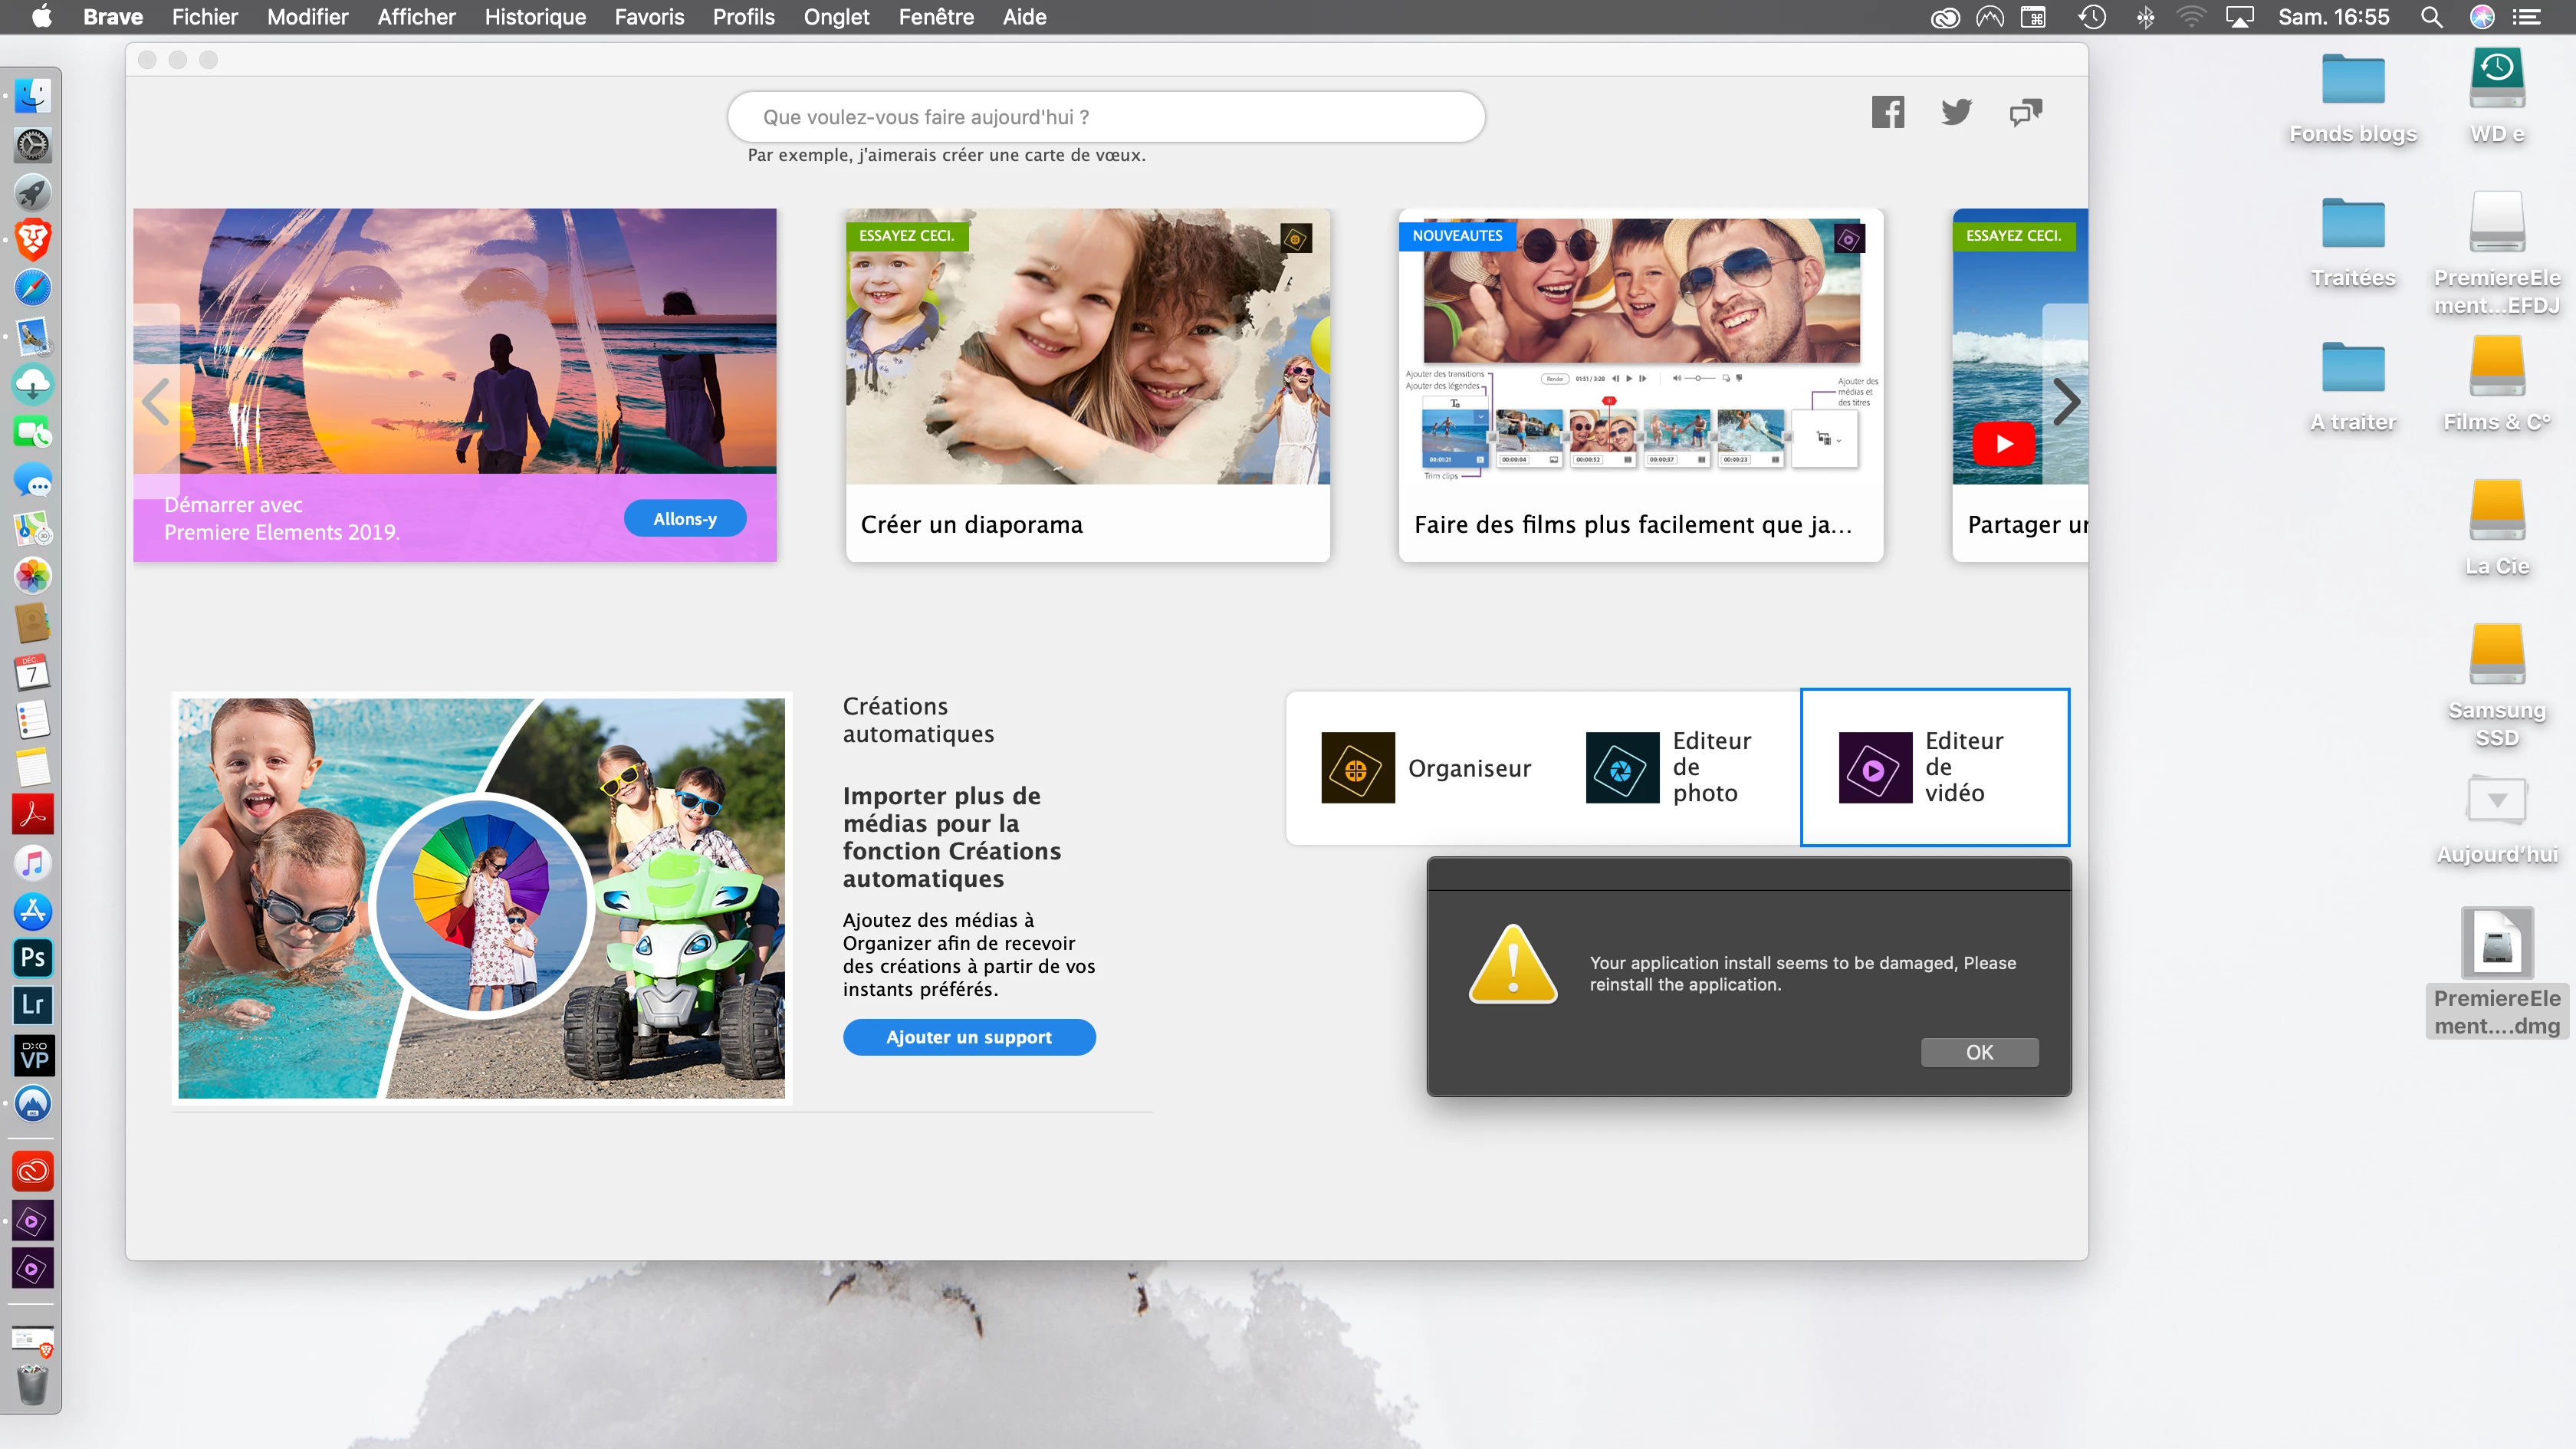Click the Twitter bird icon
Screen dimensions: 2576x1449
click(x=1956, y=112)
